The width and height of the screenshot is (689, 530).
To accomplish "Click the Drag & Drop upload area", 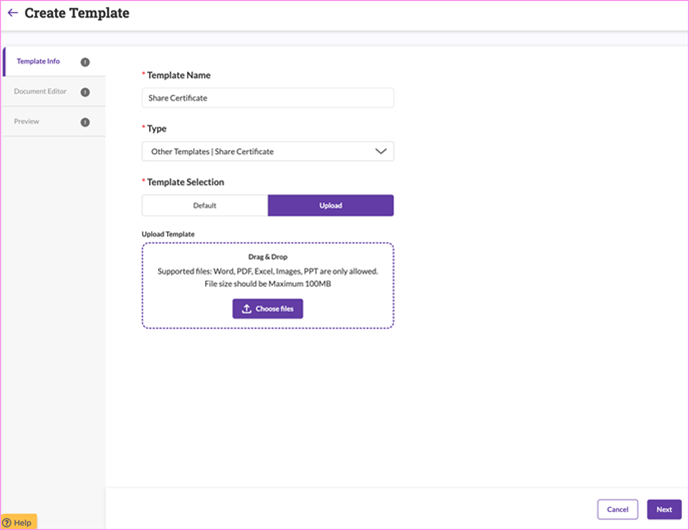I will (268, 286).
